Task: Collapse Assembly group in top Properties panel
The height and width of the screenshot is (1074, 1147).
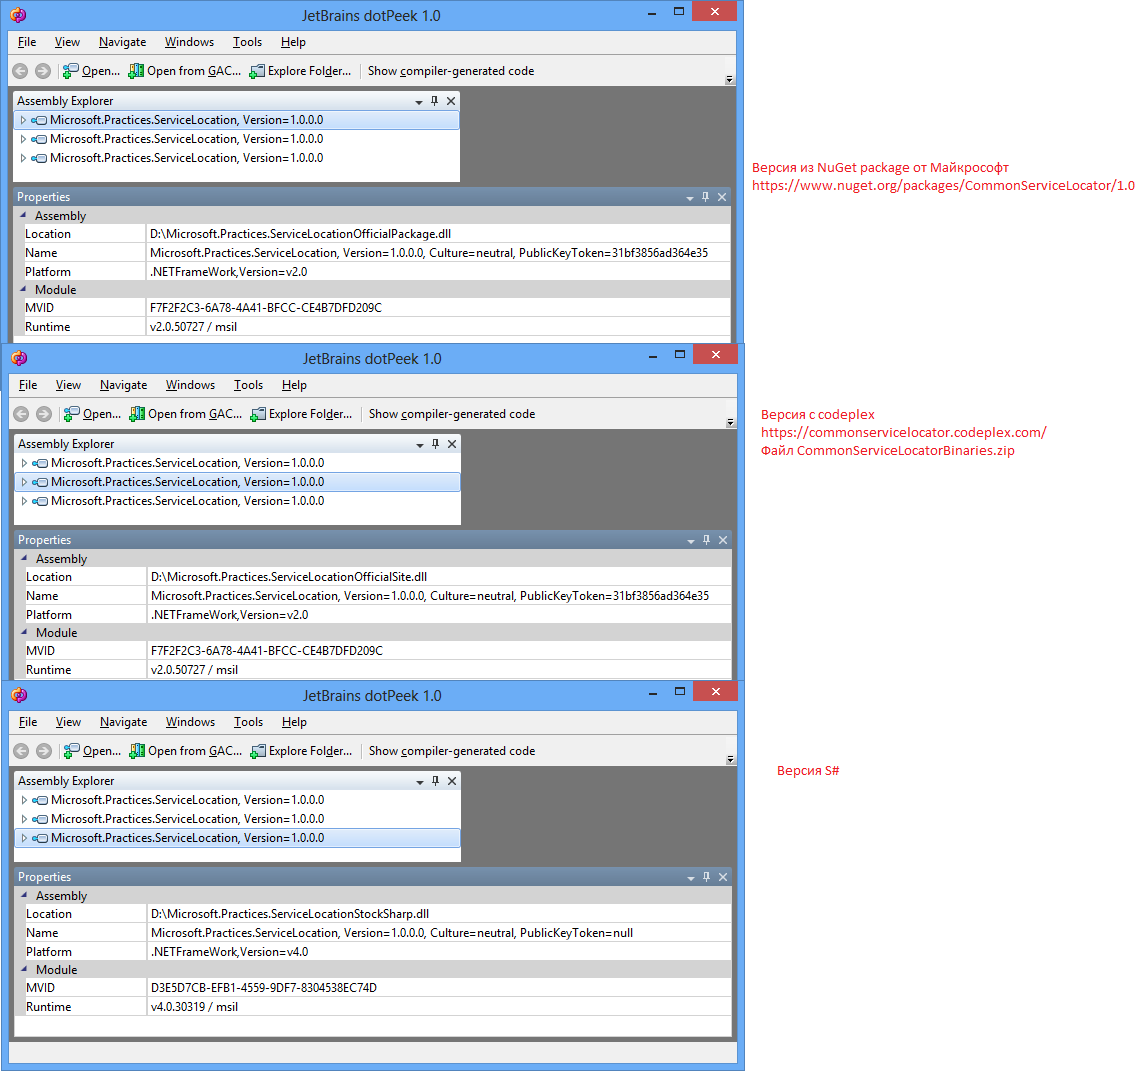Action: coord(23,215)
